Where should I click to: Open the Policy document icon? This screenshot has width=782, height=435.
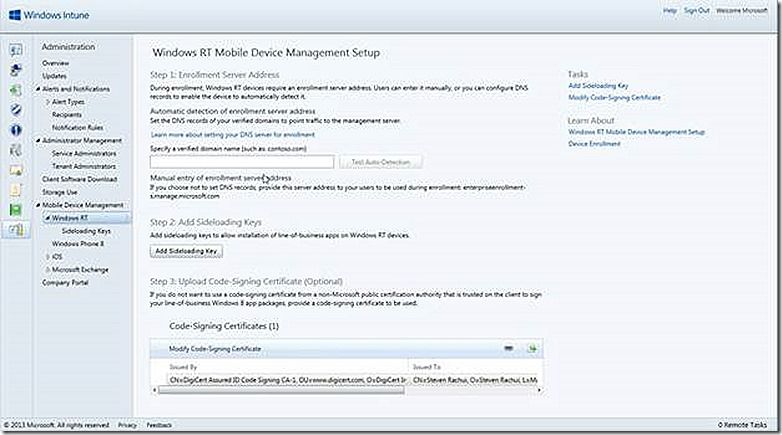[x=16, y=190]
